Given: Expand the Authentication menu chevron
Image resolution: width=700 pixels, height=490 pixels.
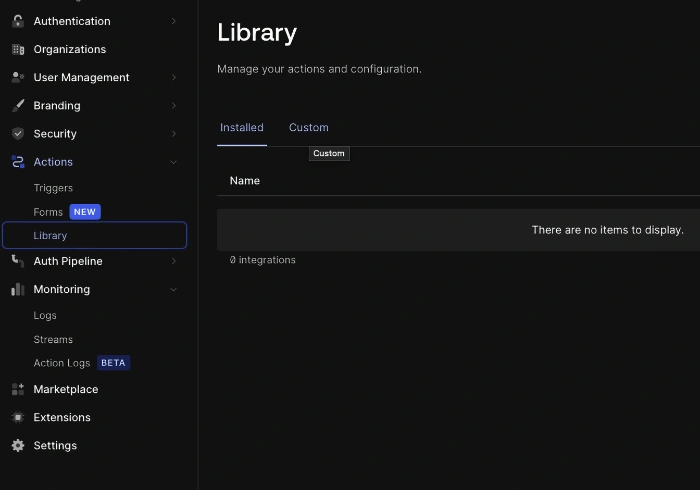Looking at the screenshot, I should coord(173,21).
